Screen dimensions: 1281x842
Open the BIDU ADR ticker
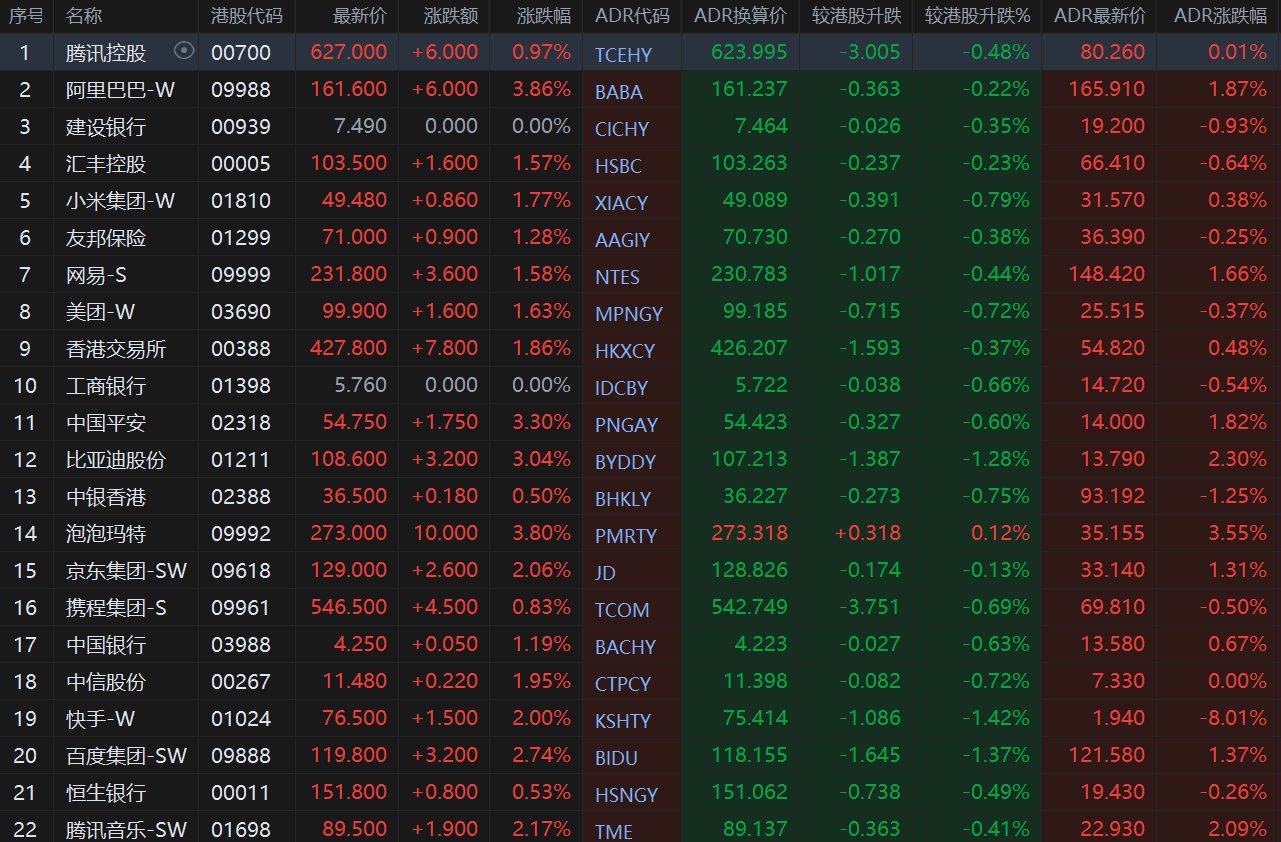pos(616,758)
